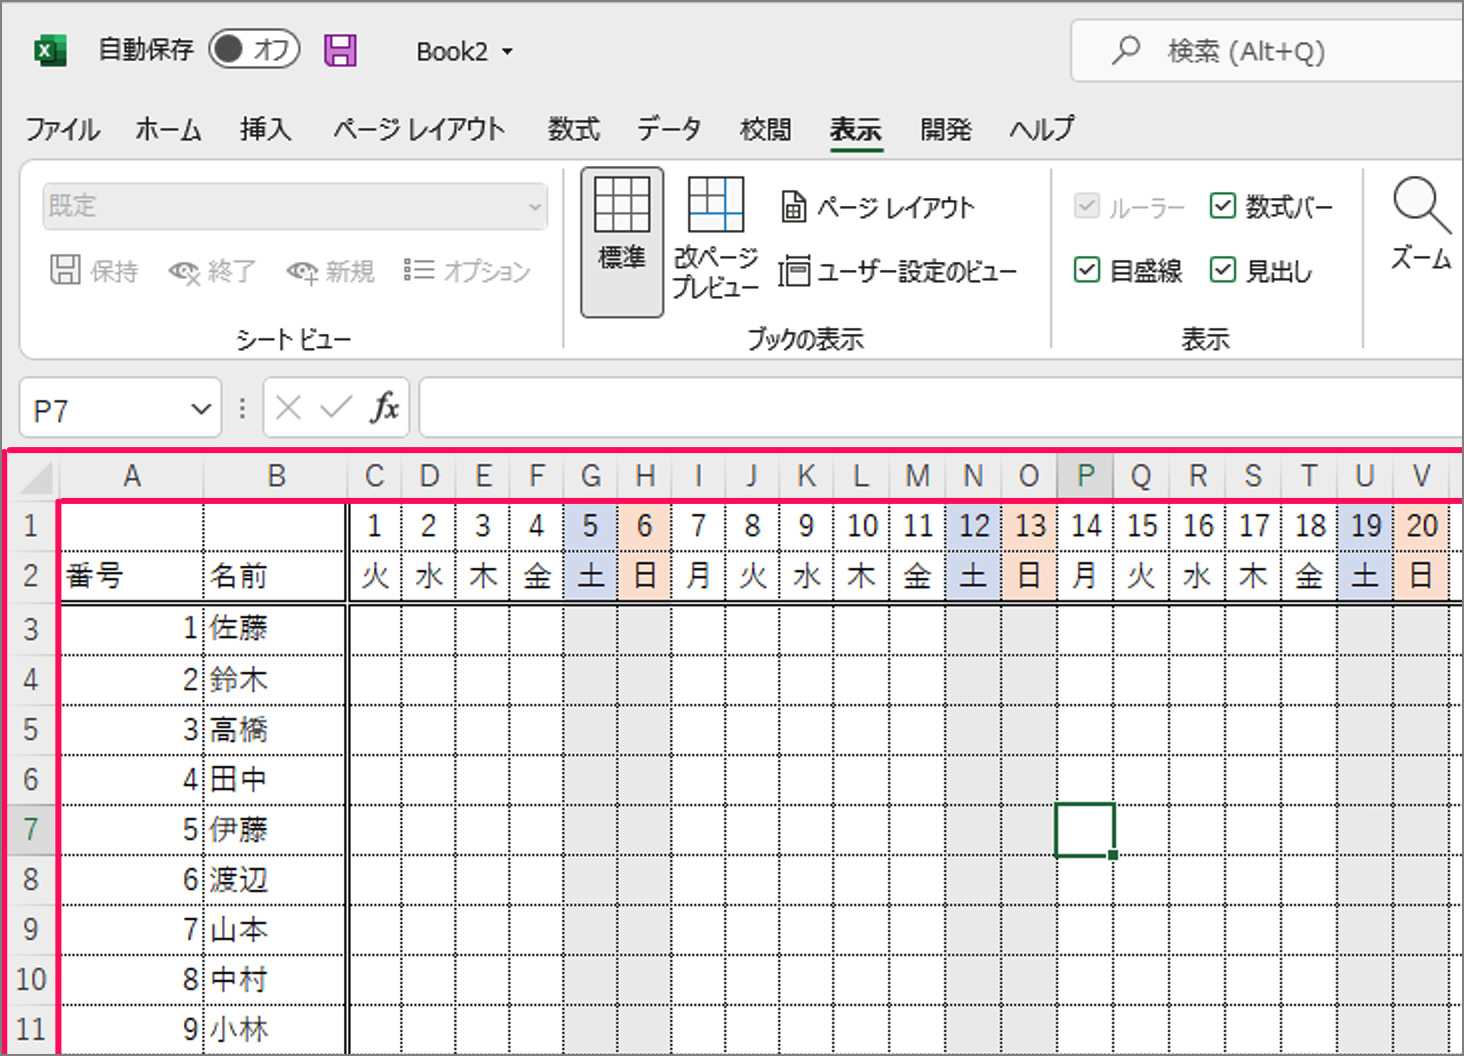Click the formula bar cancel X icon
The width and height of the screenshot is (1464, 1056).
tap(288, 408)
